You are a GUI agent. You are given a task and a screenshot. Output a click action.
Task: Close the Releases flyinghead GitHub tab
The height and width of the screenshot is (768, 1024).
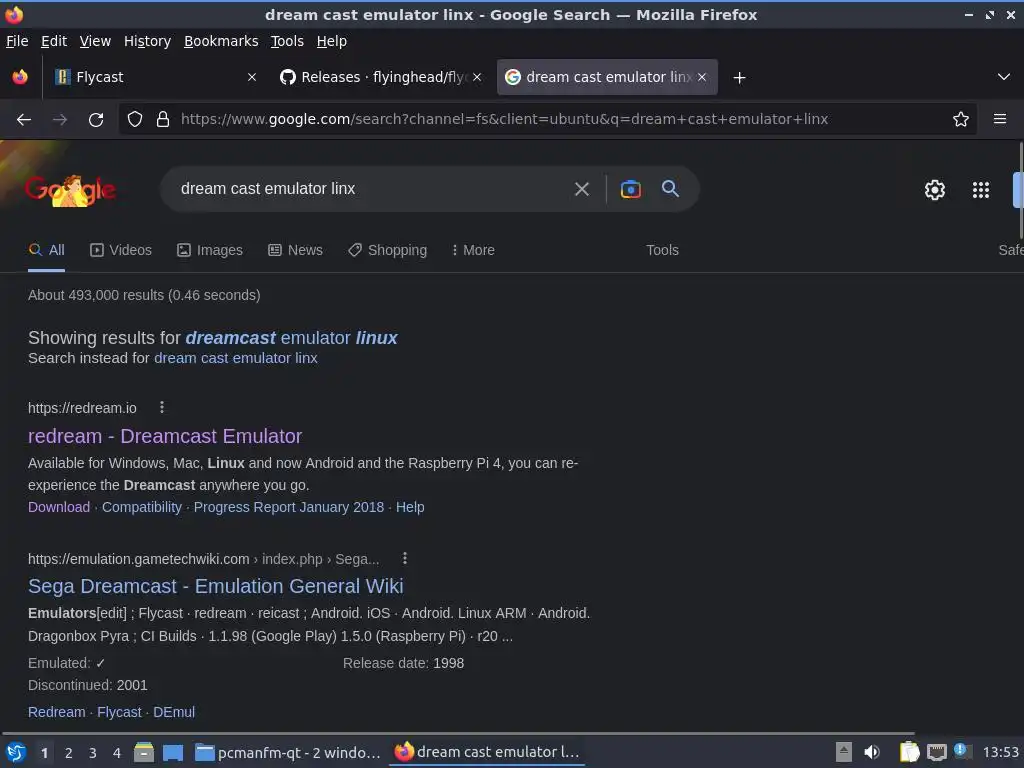(477, 77)
